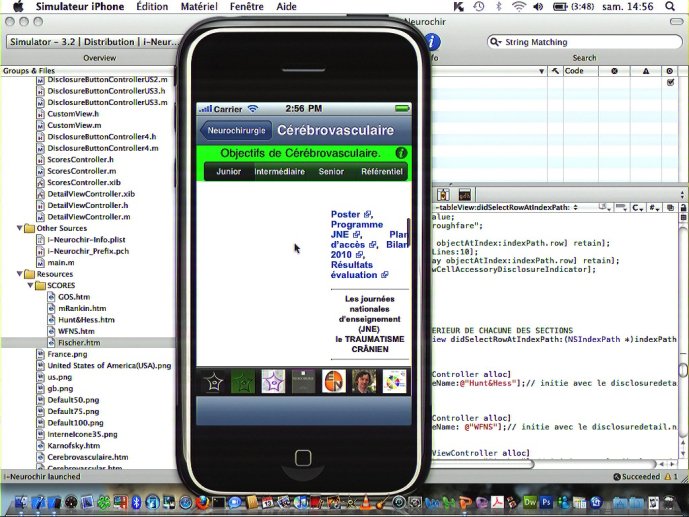689x517 pixels.
Task: Click the warnings triangle column header
Action: tap(645, 71)
